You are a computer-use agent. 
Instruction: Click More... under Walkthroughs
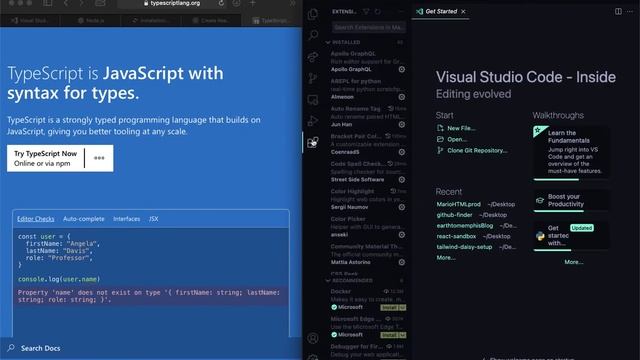pyautogui.click(x=573, y=262)
